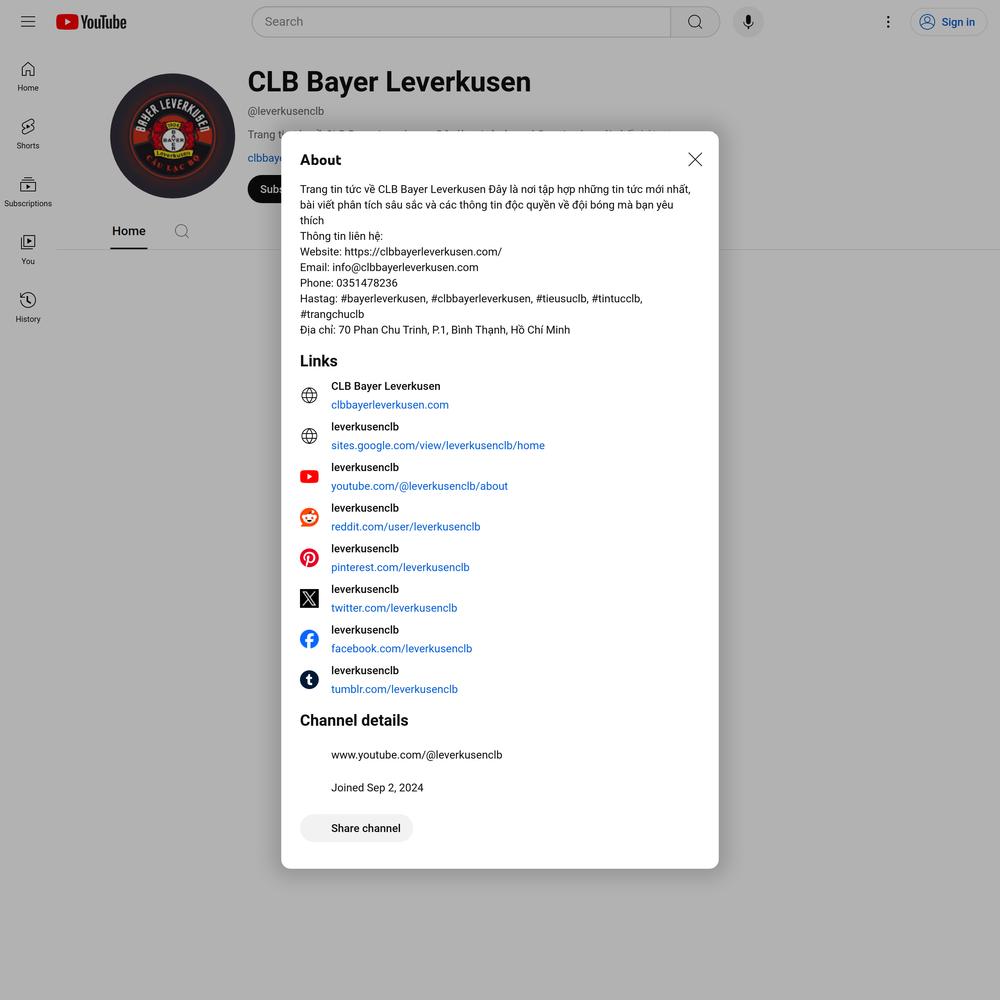1000x1000 pixels.
Task: Open the facebook.com/leverkusenclb link
Action: coord(401,649)
